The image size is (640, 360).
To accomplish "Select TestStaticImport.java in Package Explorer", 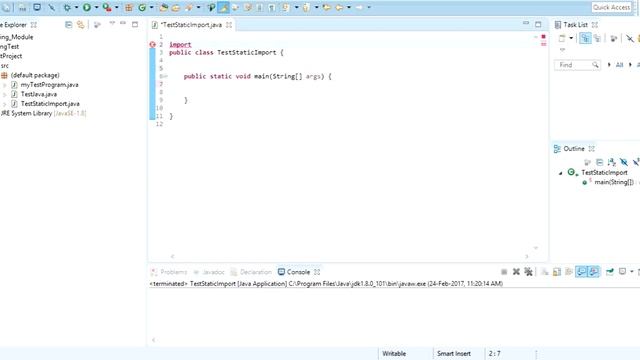I will click(x=50, y=104).
